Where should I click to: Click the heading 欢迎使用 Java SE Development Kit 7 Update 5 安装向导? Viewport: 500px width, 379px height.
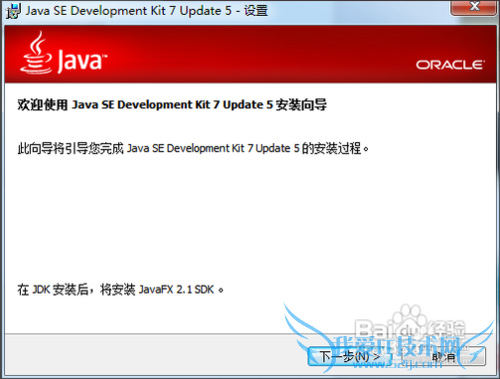pos(172,105)
